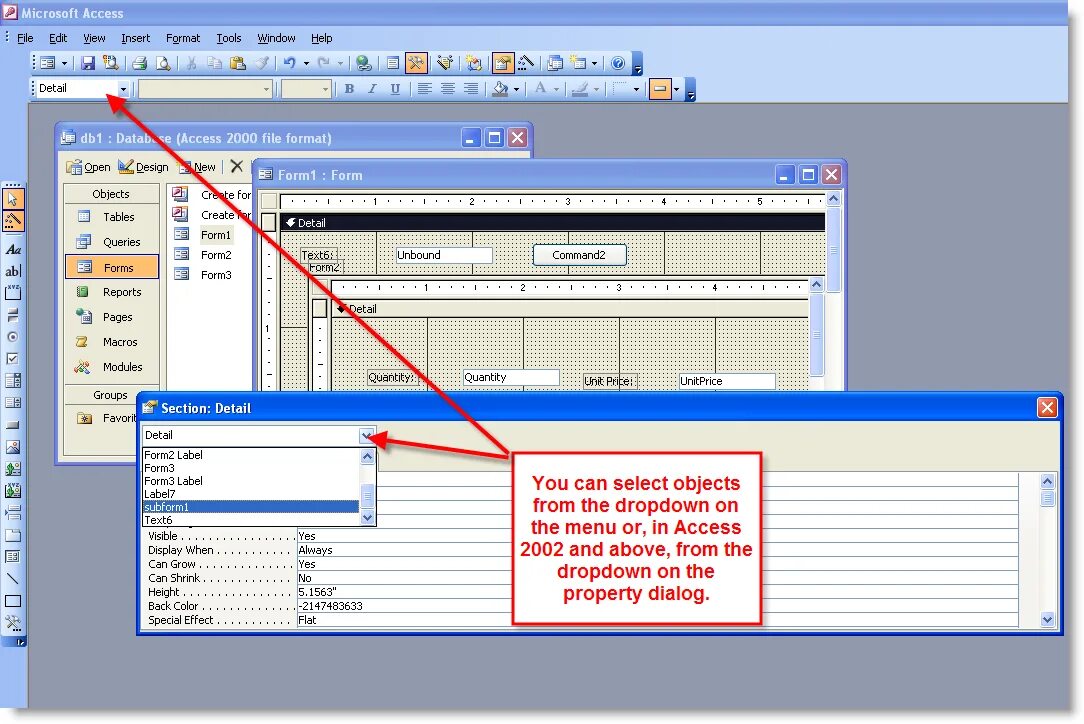Select the Label tool in toolbox

[13, 249]
